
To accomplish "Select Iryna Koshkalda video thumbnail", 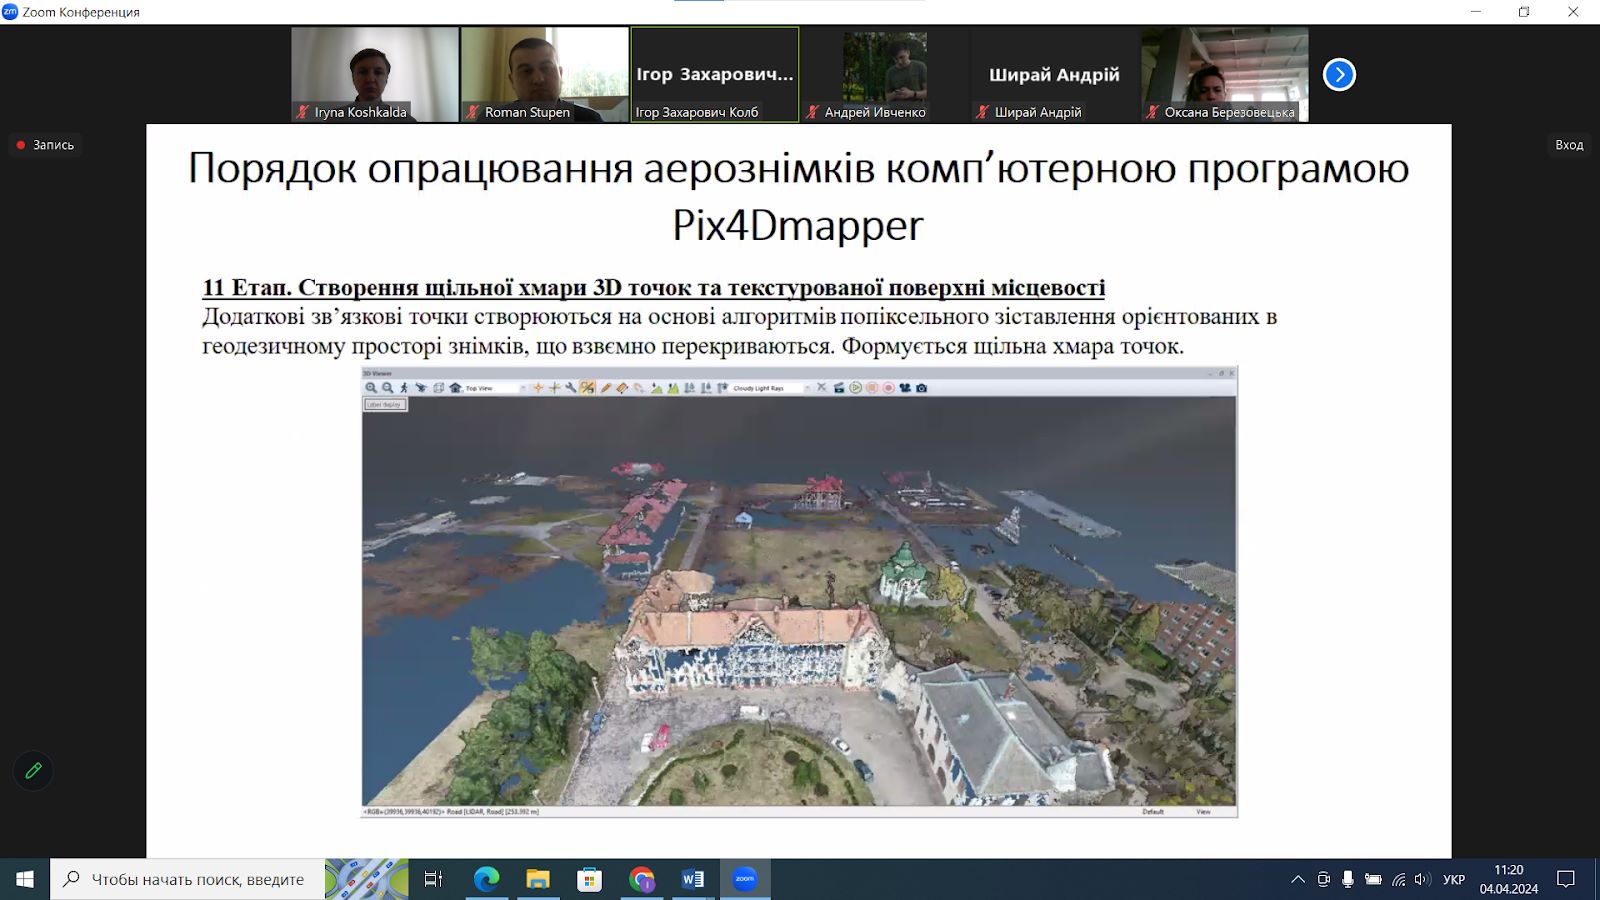I will 375,75.
